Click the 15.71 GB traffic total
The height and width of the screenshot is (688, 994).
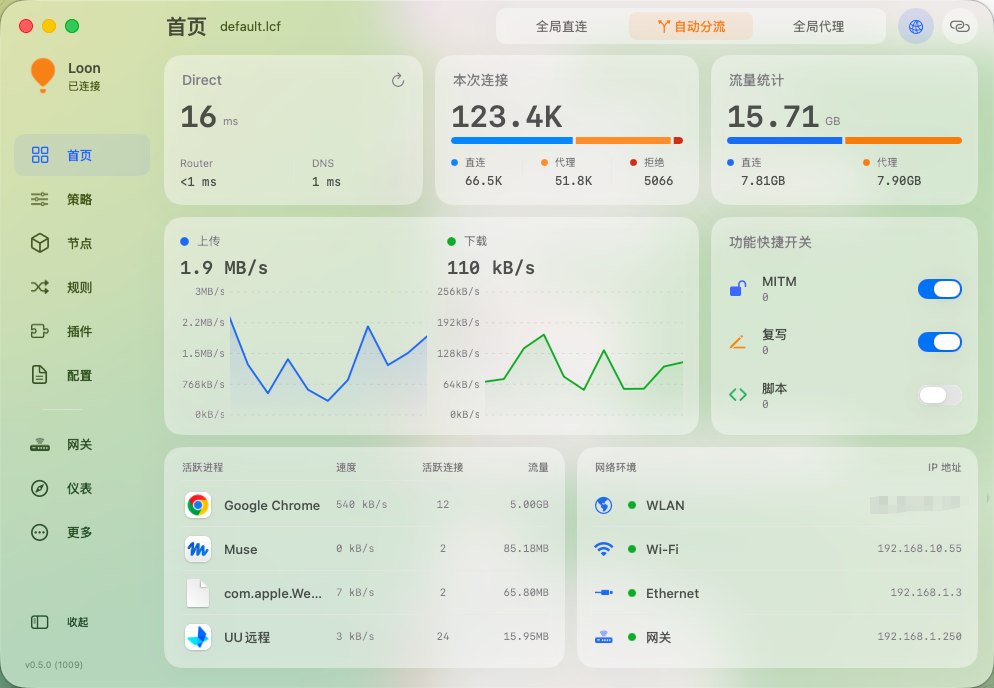784,117
